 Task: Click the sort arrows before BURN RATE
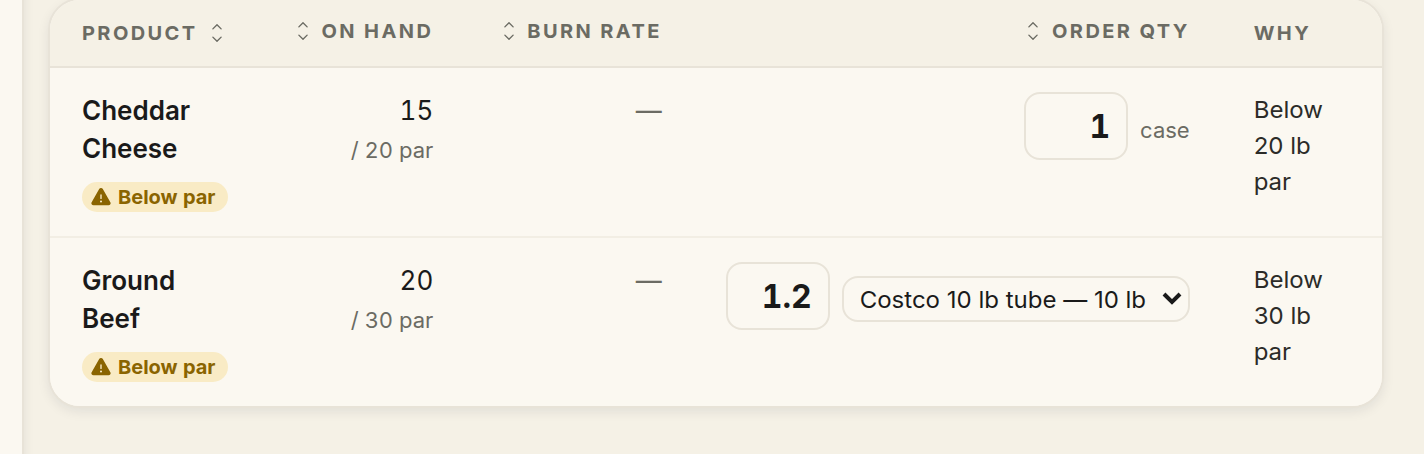tap(509, 32)
